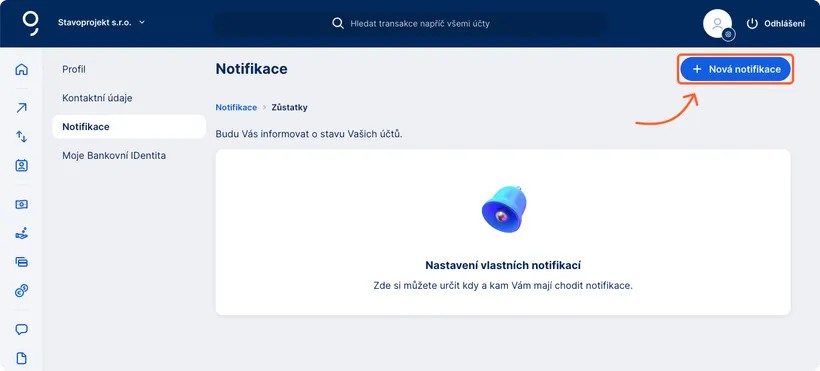The height and width of the screenshot is (371, 820).
Task: Select the Notifikace menu item
Action: tap(129, 127)
